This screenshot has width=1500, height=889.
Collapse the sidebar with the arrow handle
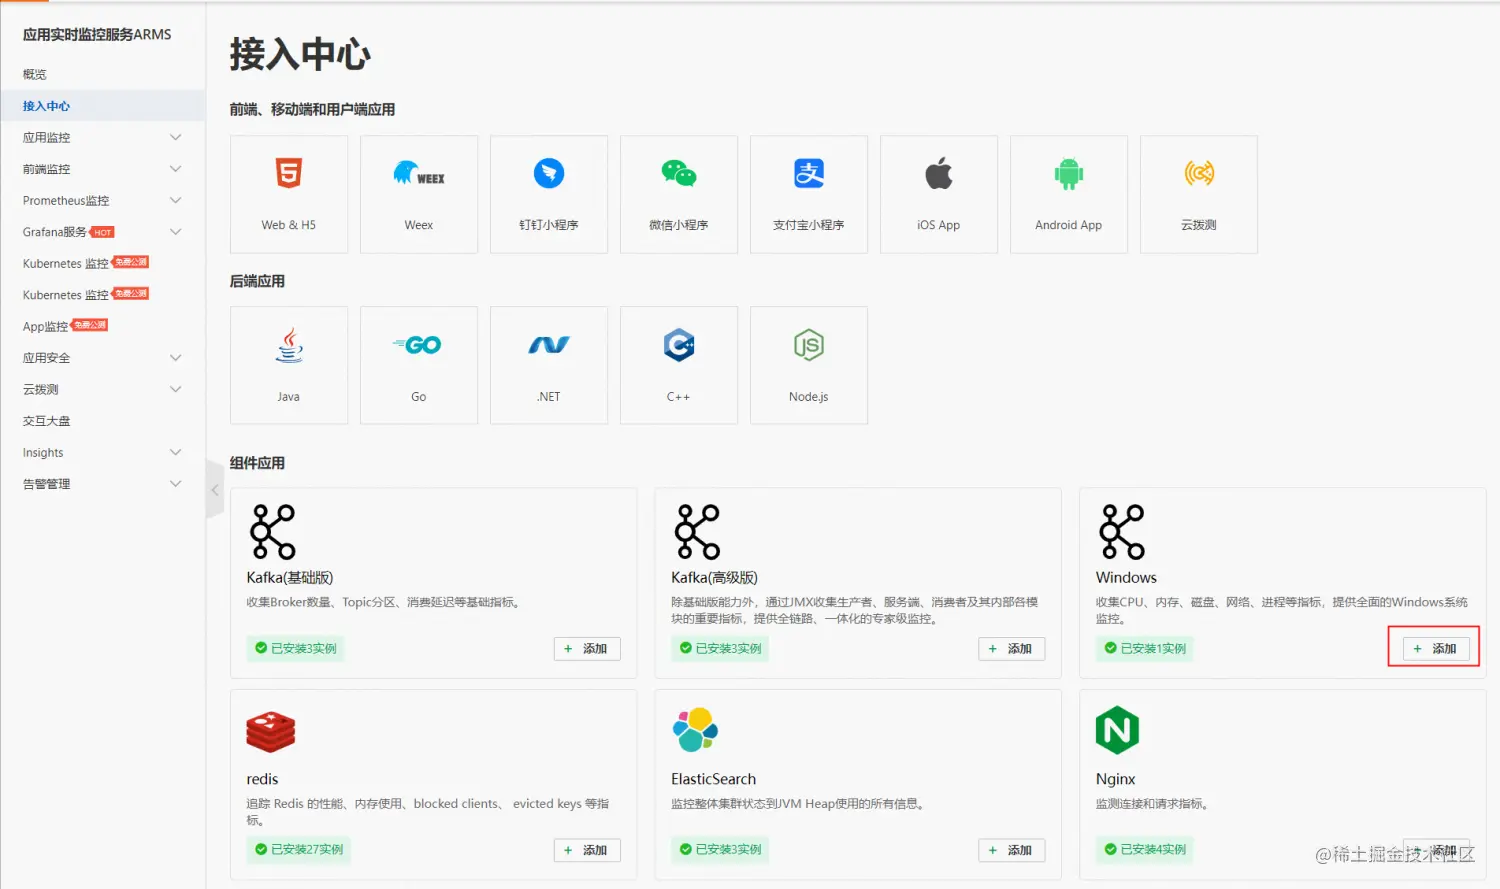click(x=215, y=490)
